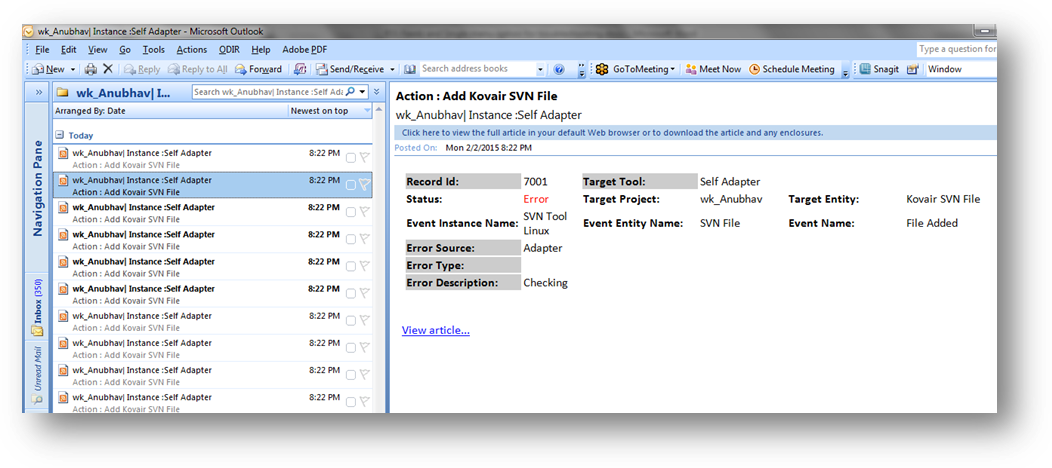Click the Search address books field

476,69
